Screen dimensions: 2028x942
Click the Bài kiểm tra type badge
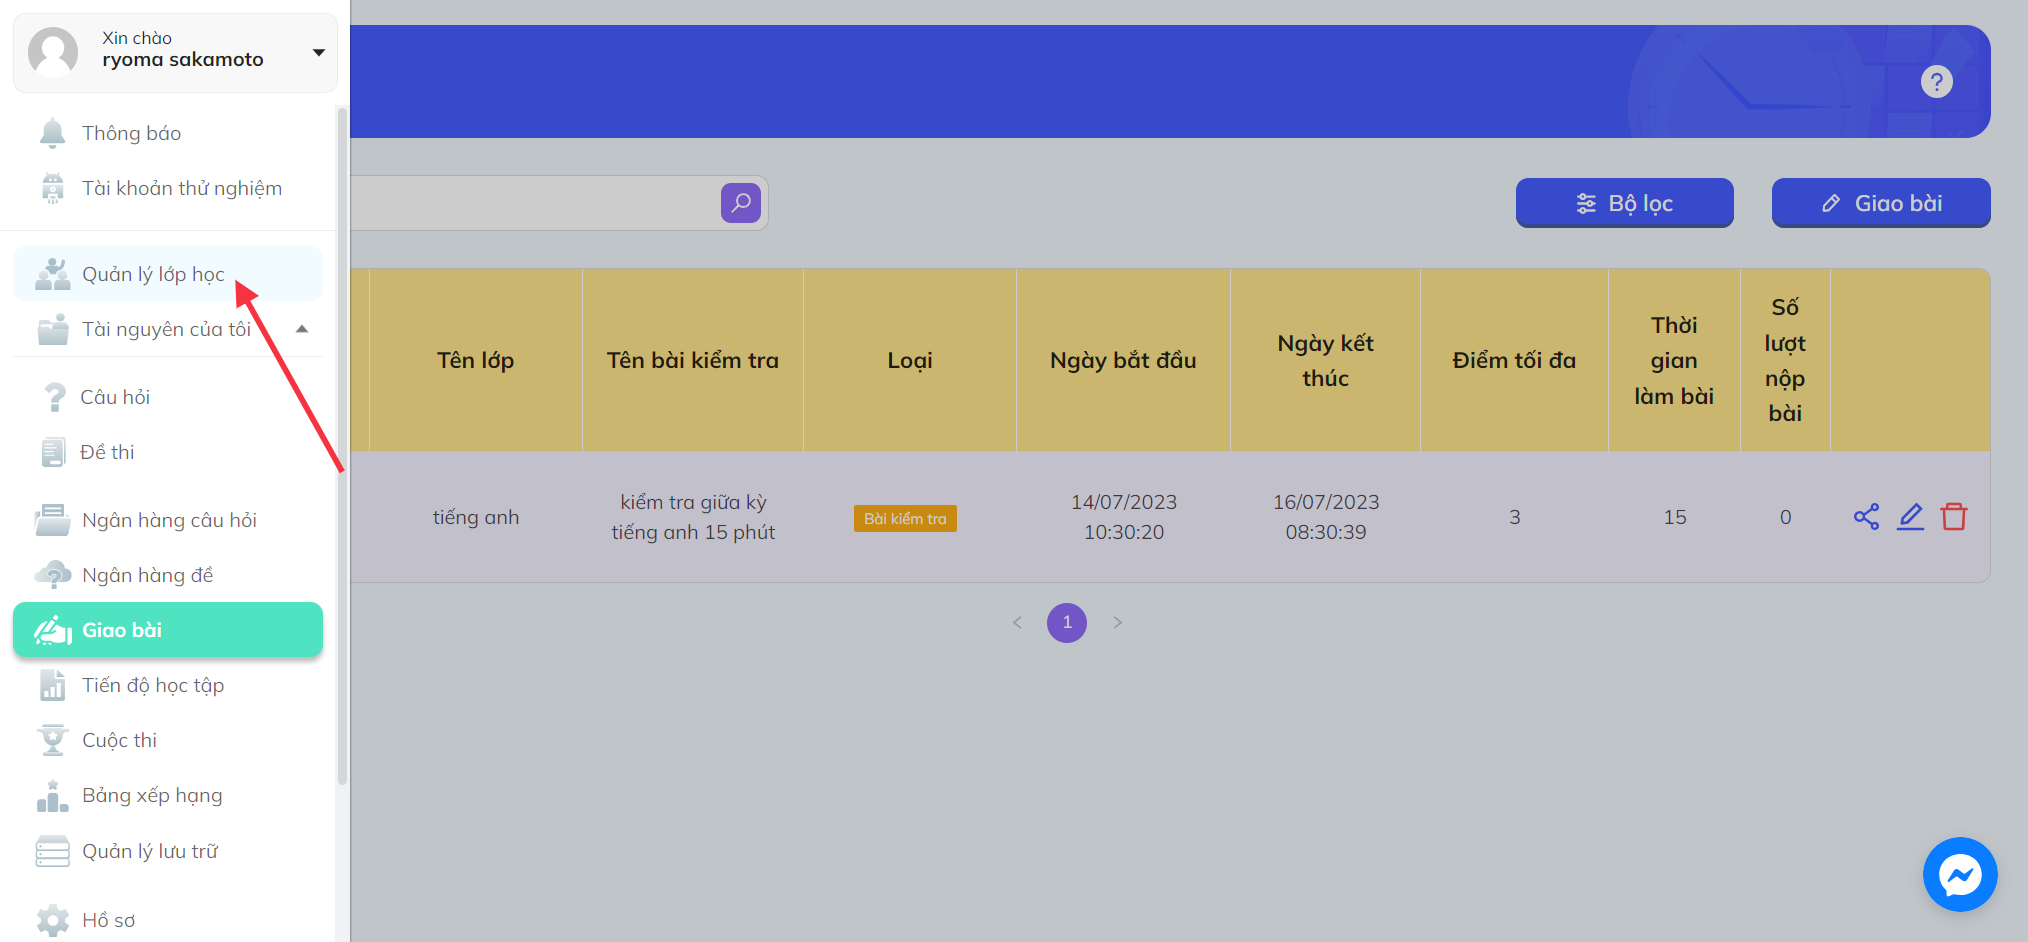(905, 518)
